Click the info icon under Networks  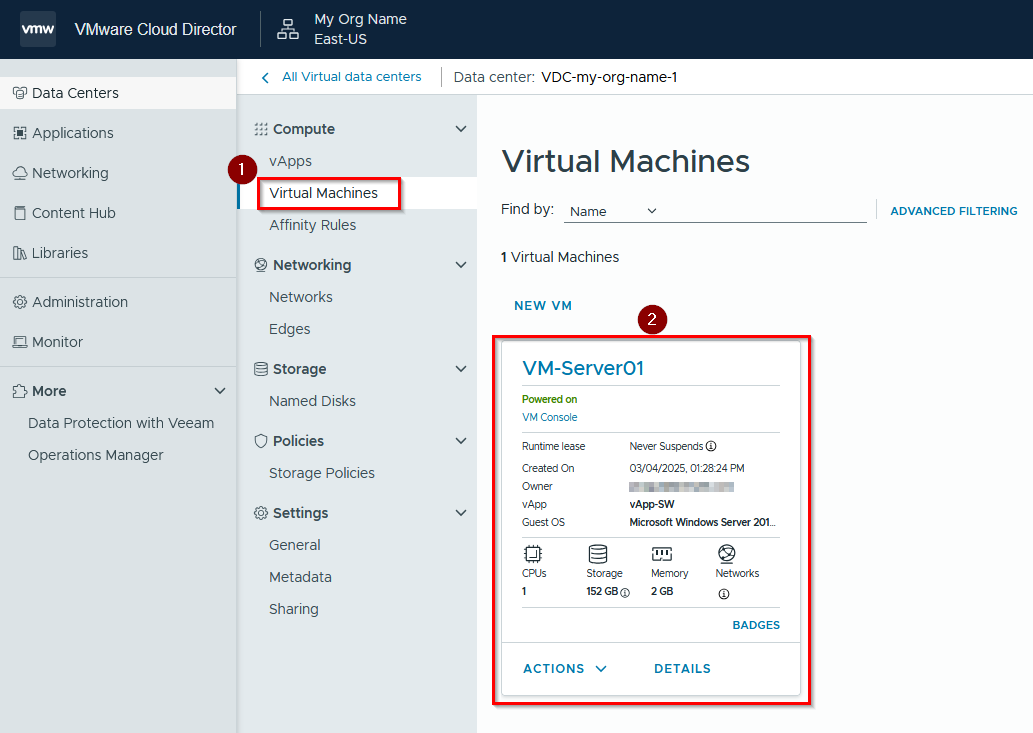724,594
